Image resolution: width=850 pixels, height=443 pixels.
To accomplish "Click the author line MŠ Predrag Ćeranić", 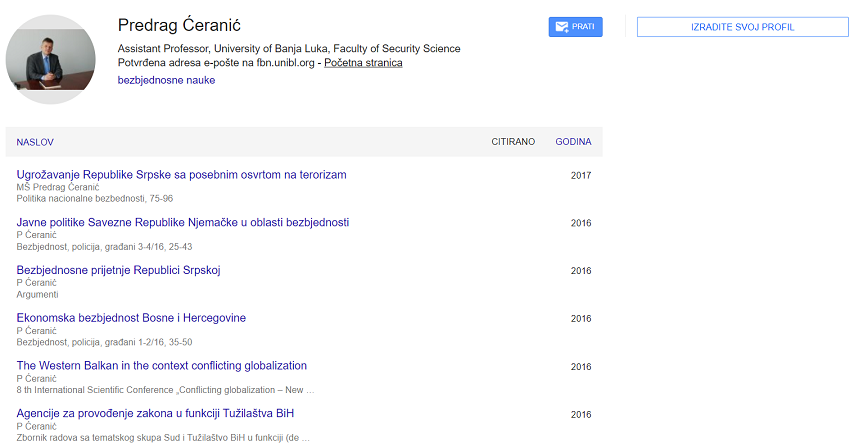I will pyautogui.click(x=58, y=187).
